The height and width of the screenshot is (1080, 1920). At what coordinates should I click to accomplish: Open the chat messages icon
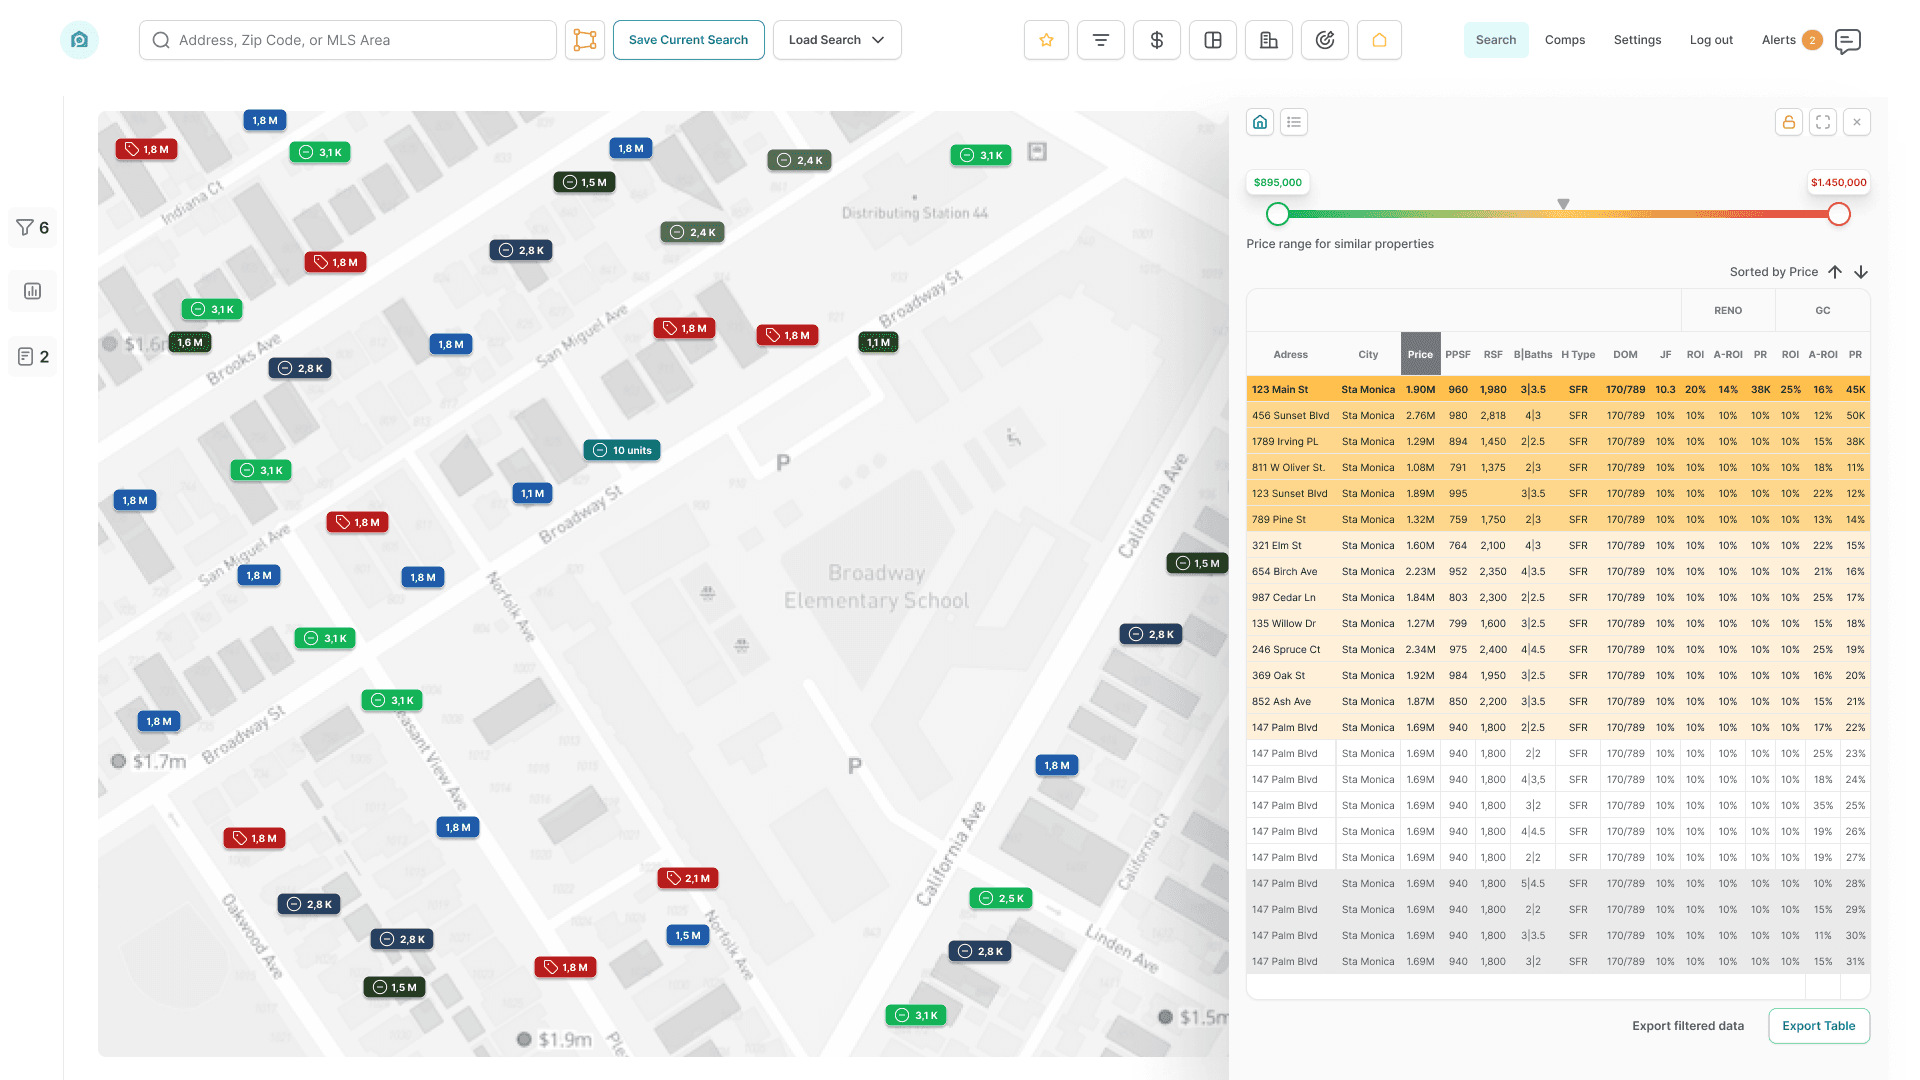1848,41
